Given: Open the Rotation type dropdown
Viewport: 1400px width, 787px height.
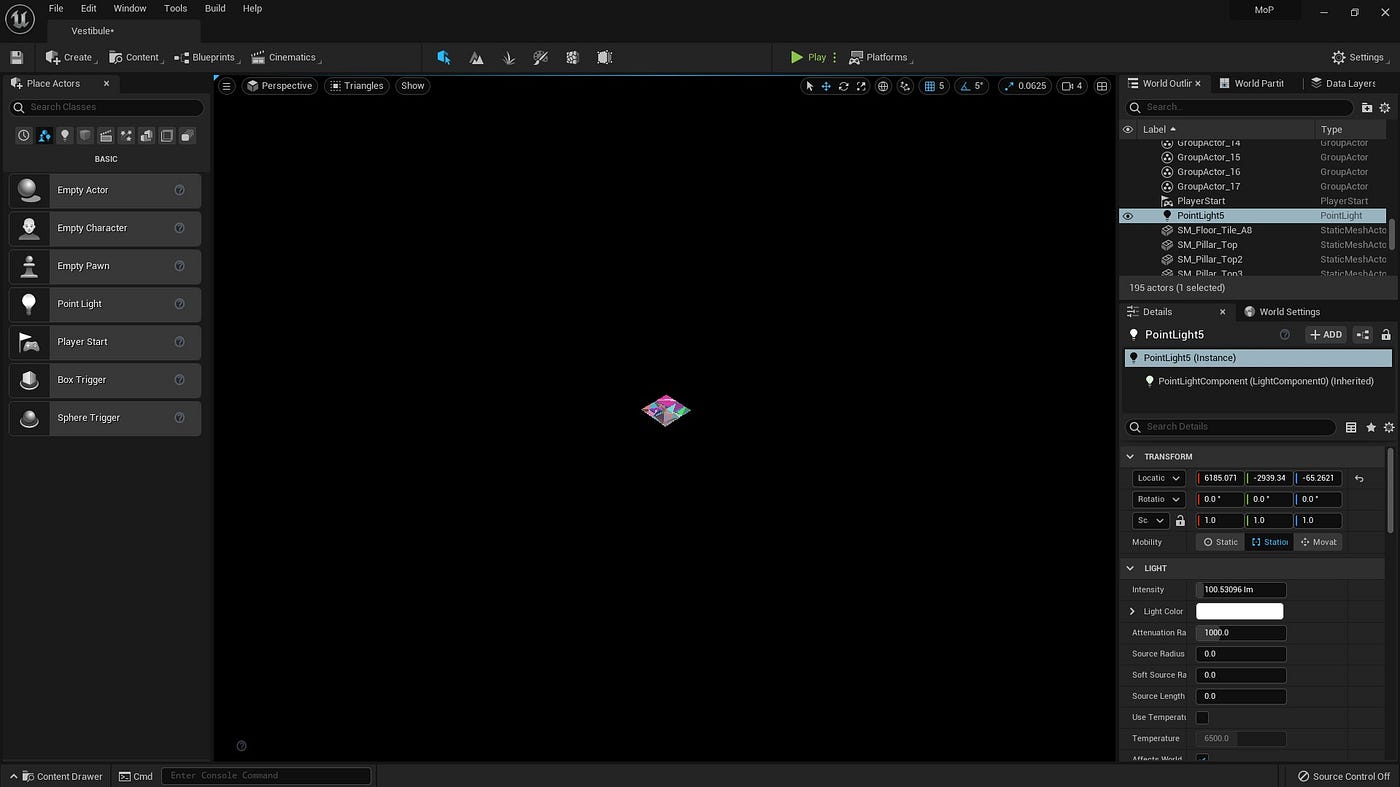Looking at the screenshot, I should tap(1159, 499).
